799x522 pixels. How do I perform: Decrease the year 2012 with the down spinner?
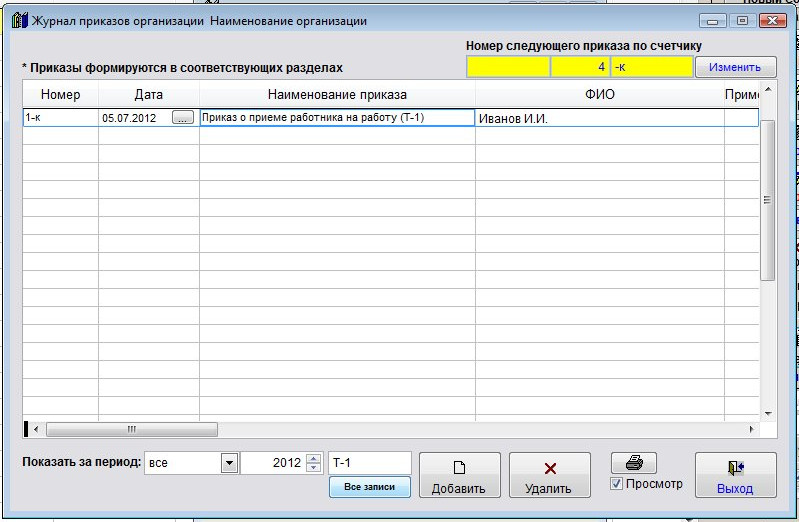coord(314,467)
